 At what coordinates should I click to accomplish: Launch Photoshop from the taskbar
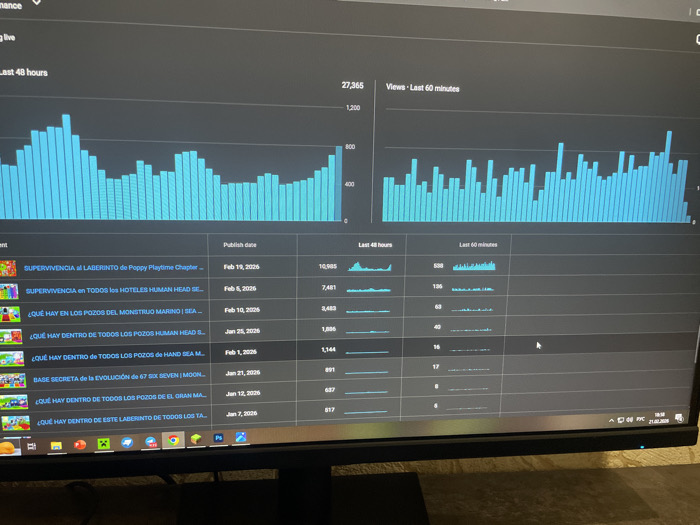218,438
